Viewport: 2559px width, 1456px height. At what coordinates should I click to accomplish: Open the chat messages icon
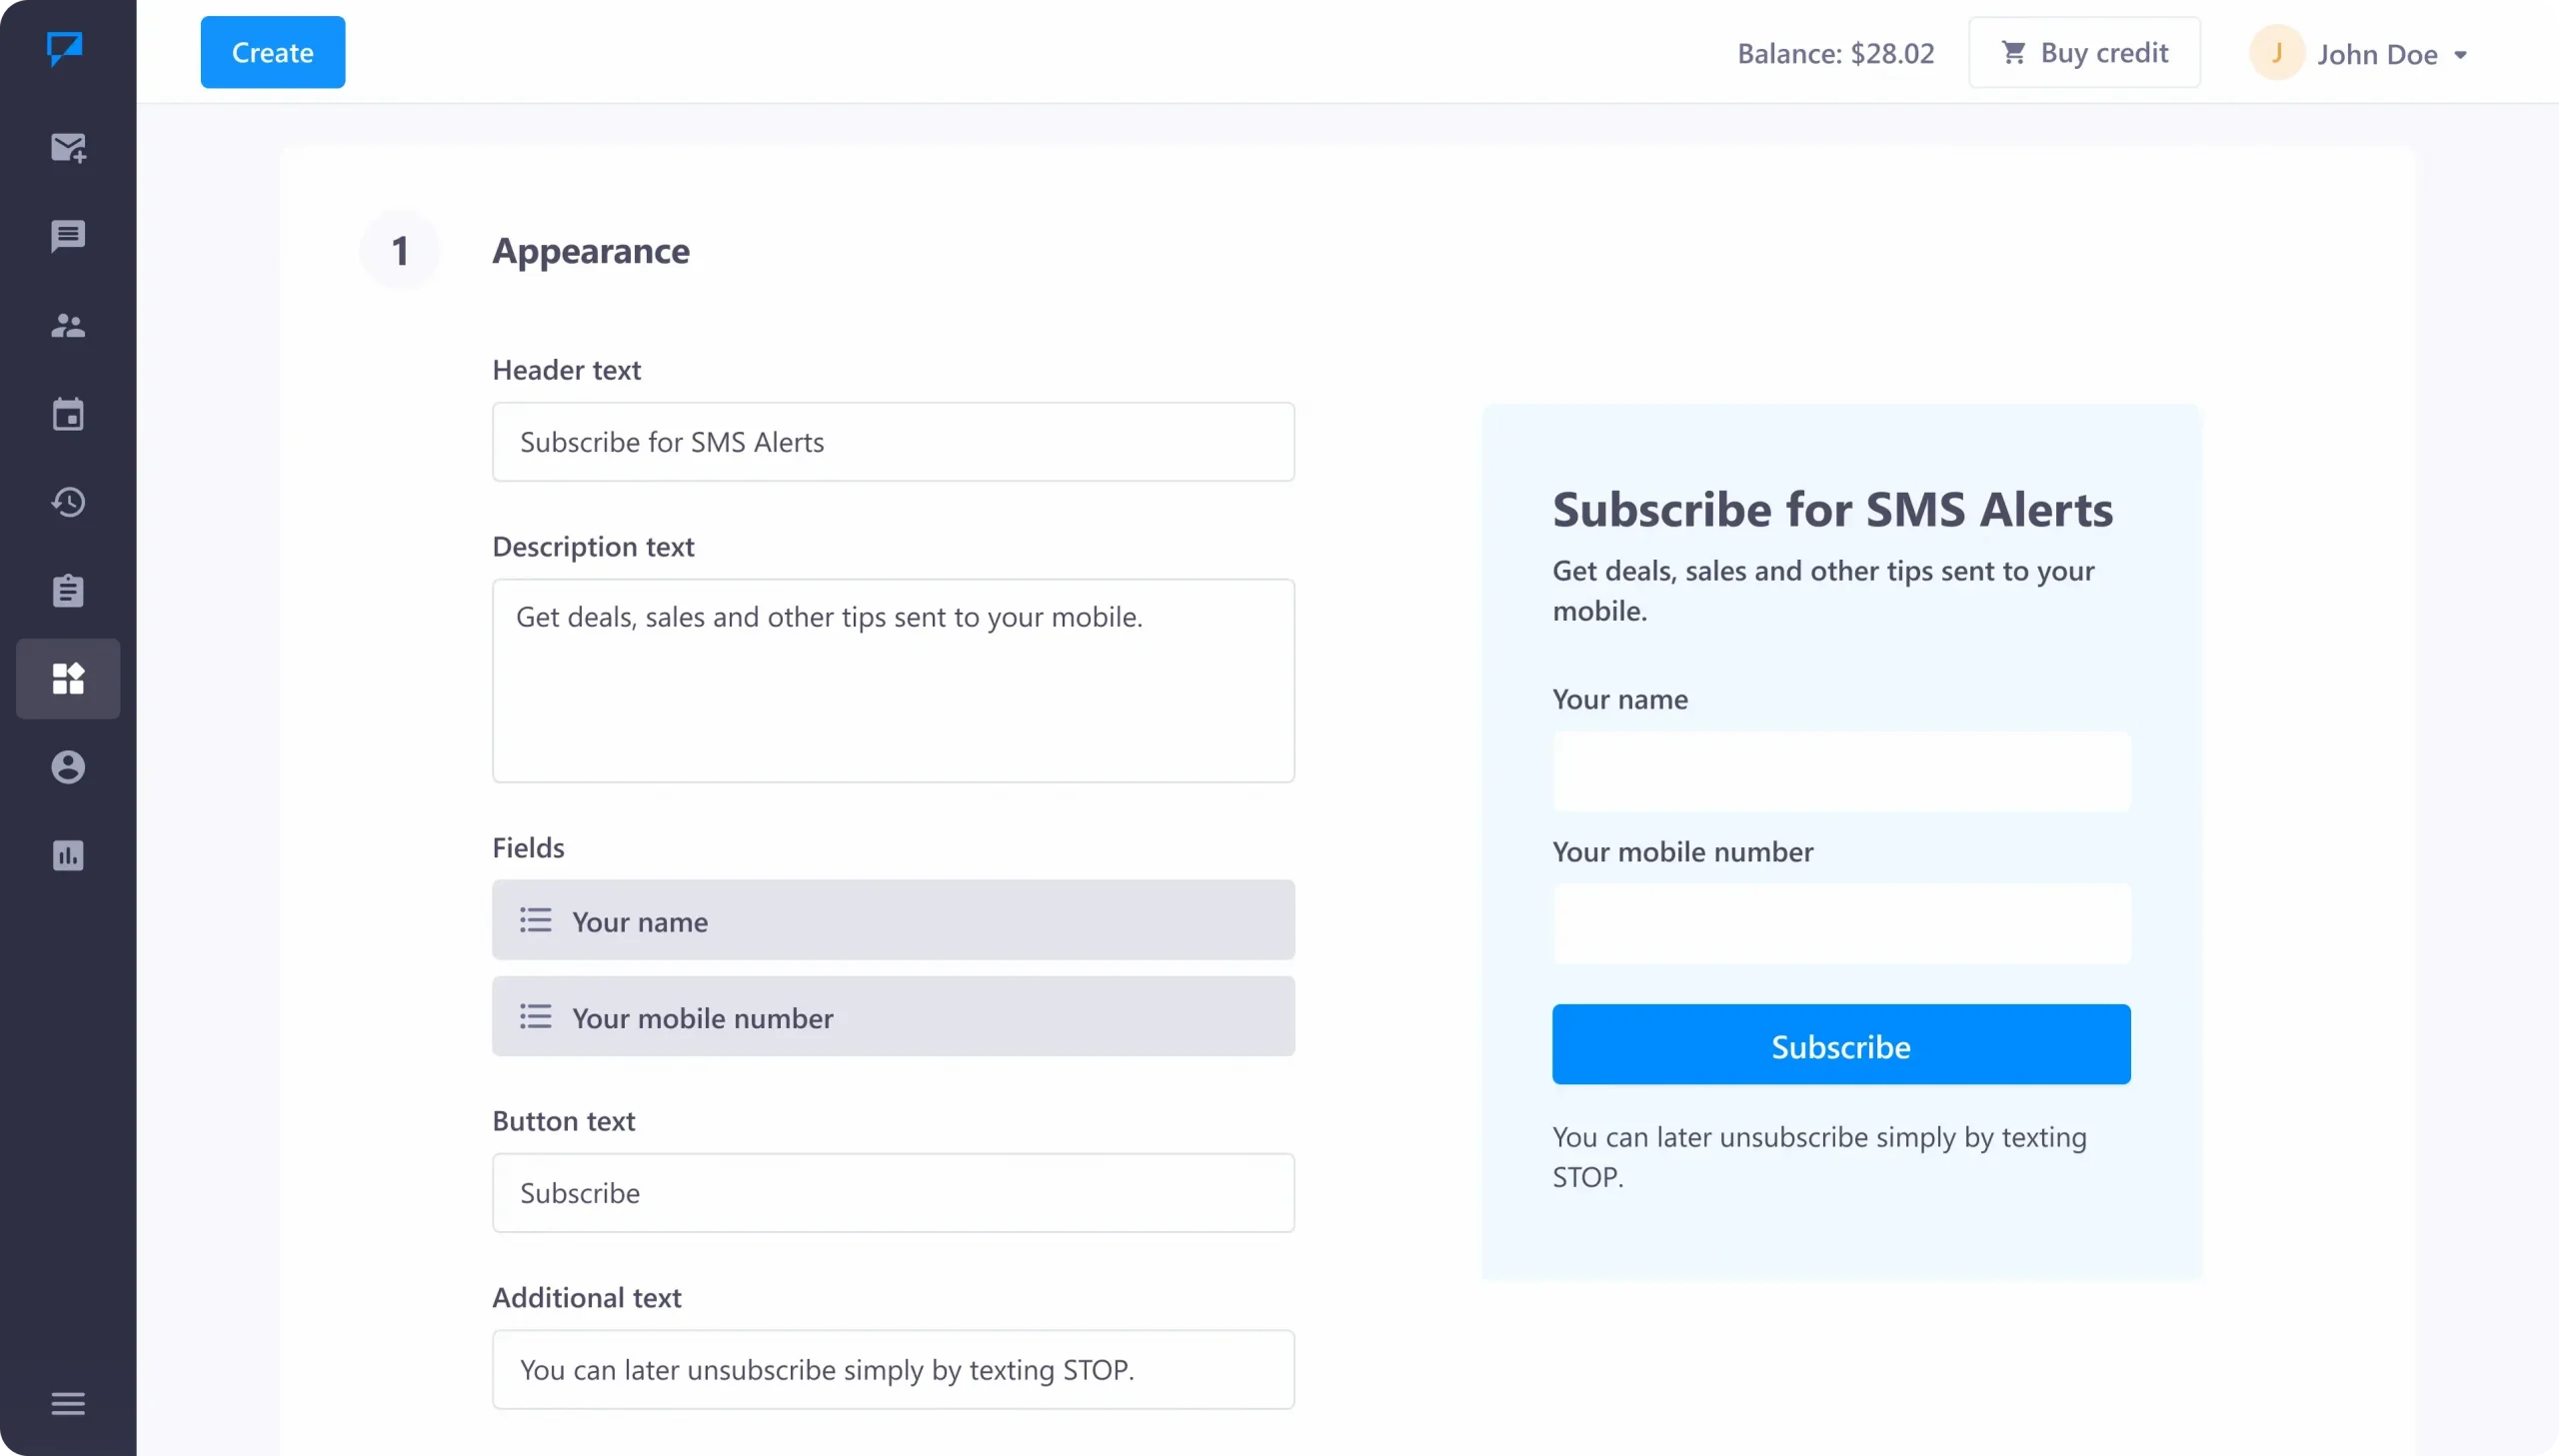(x=68, y=236)
